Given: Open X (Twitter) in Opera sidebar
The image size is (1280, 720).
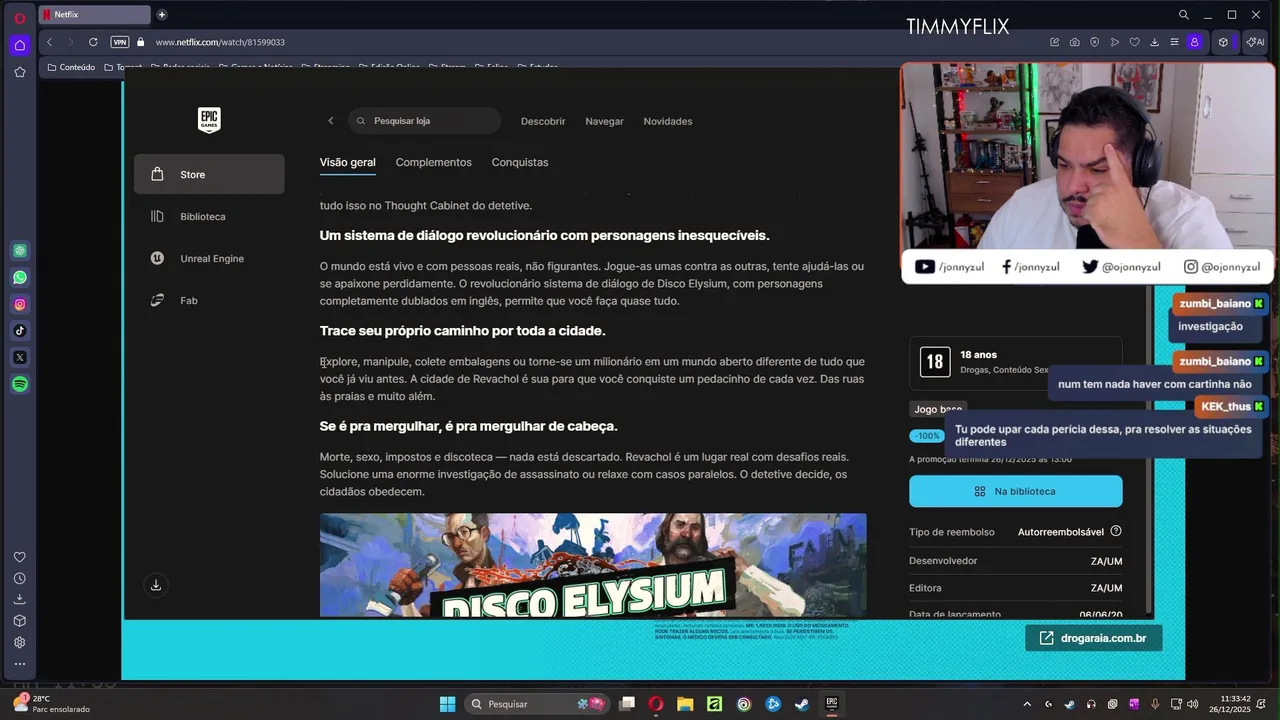Looking at the screenshot, I should (x=20, y=357).
